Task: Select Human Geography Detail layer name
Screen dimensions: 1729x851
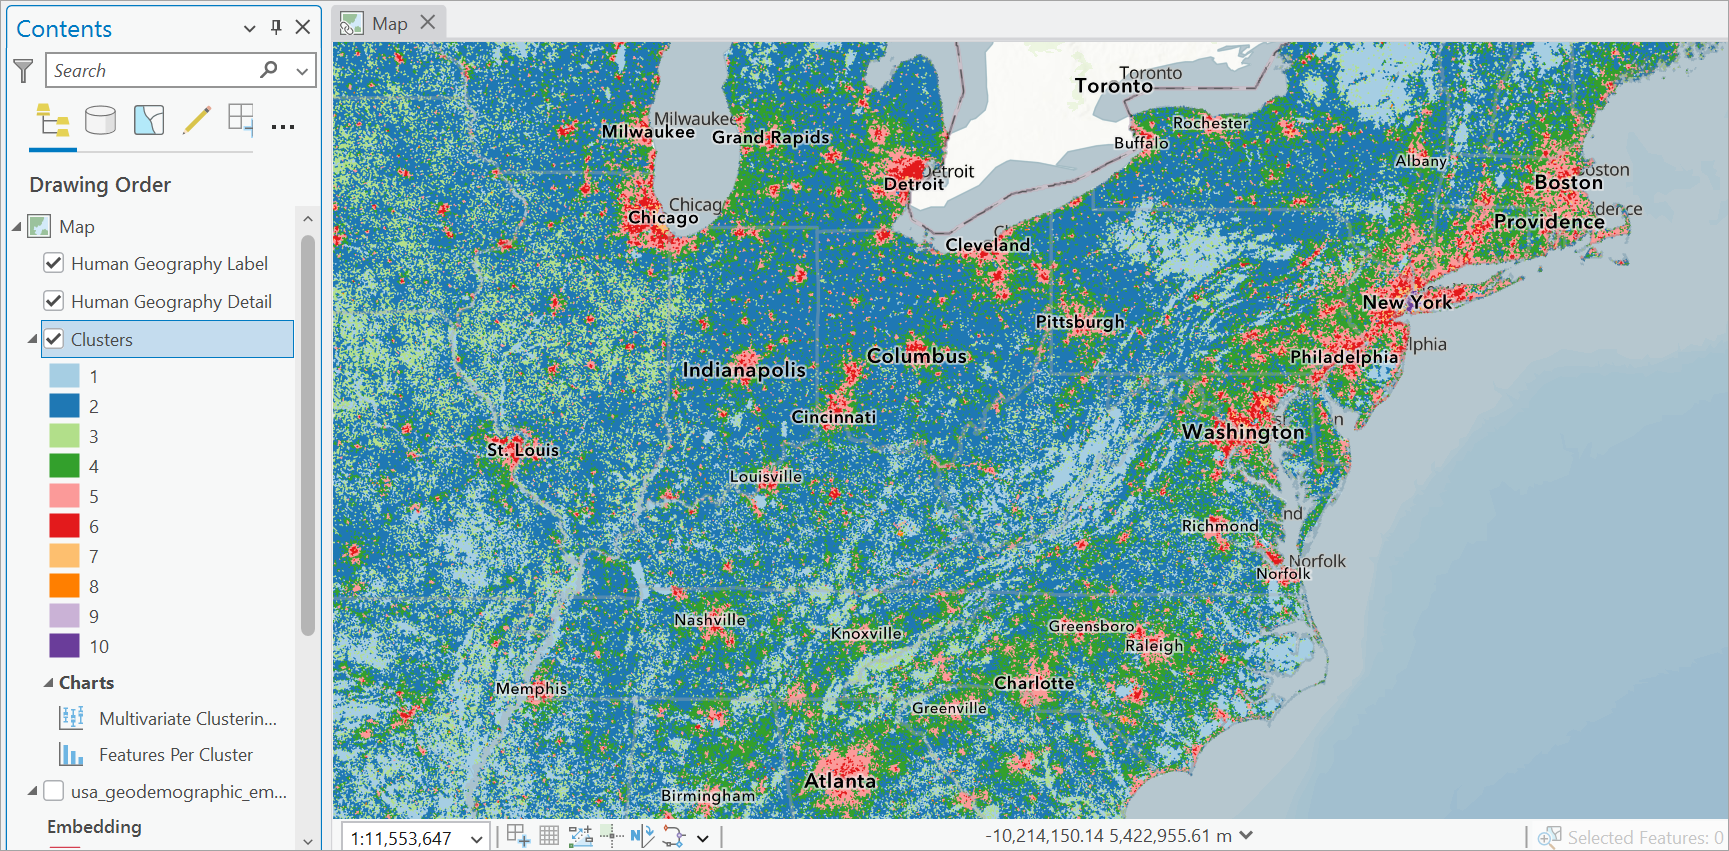Action: coord(171,302)
